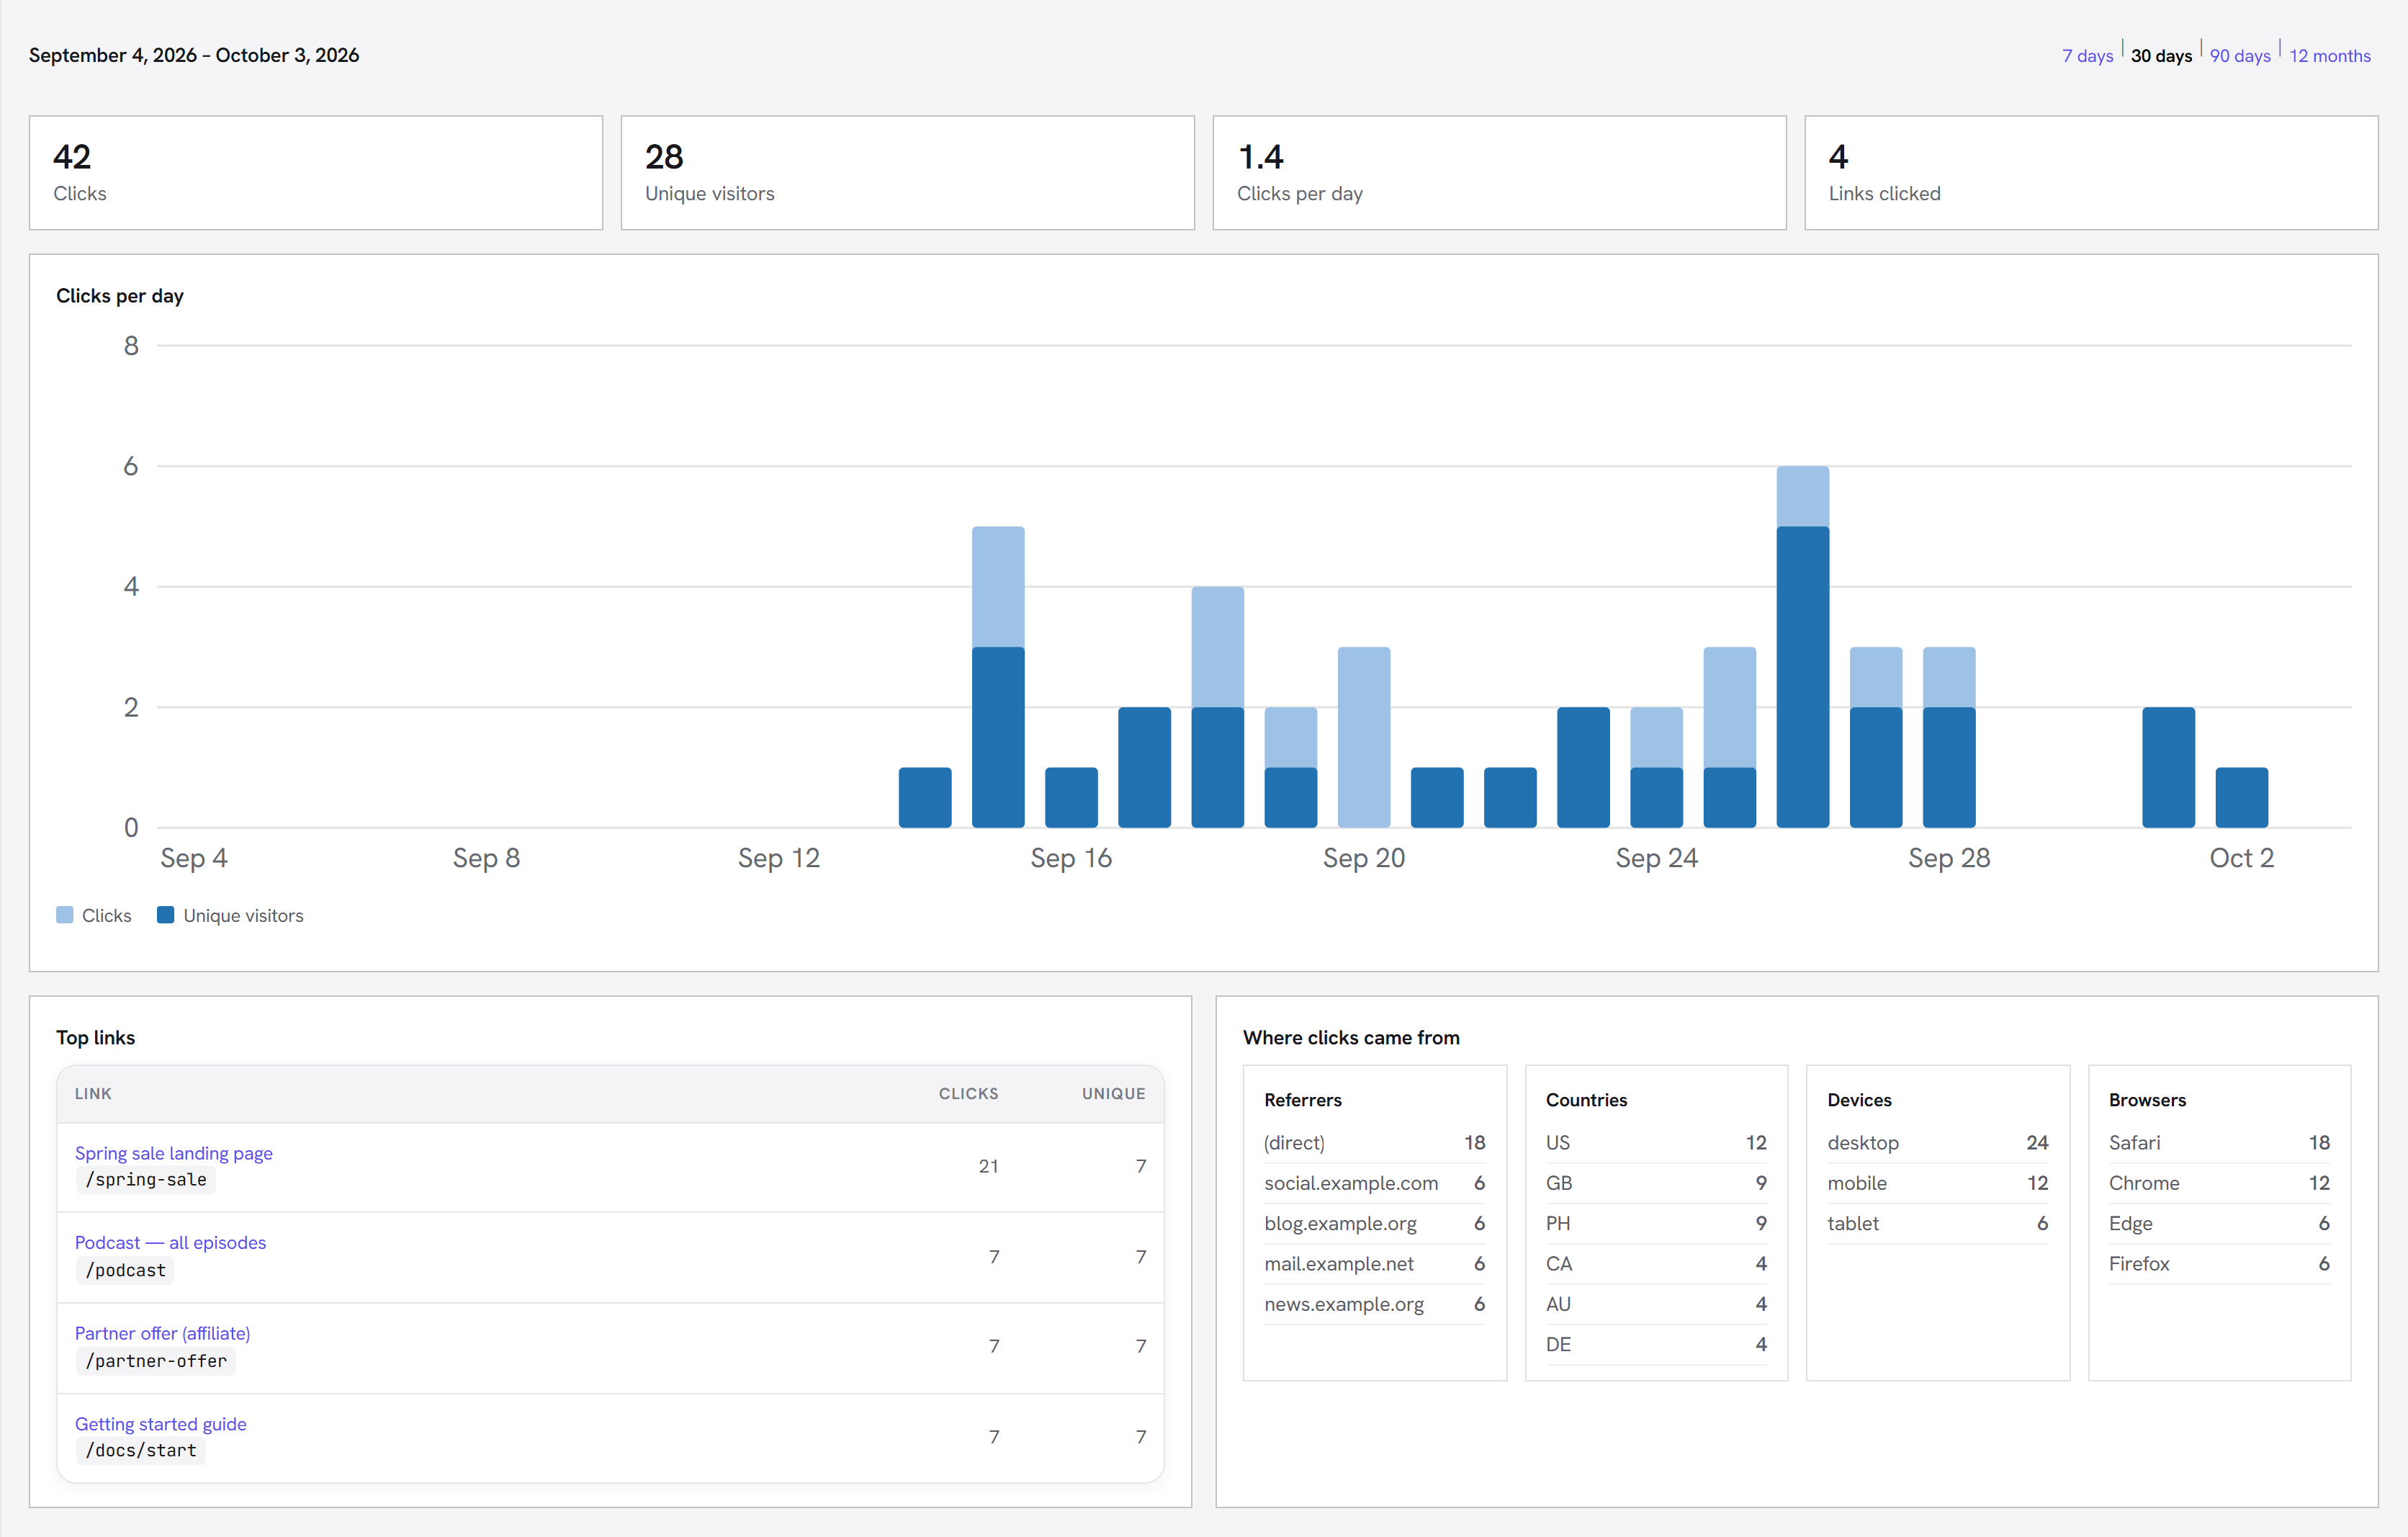Switch the range to 7 days

click(x=2087, y=56)
